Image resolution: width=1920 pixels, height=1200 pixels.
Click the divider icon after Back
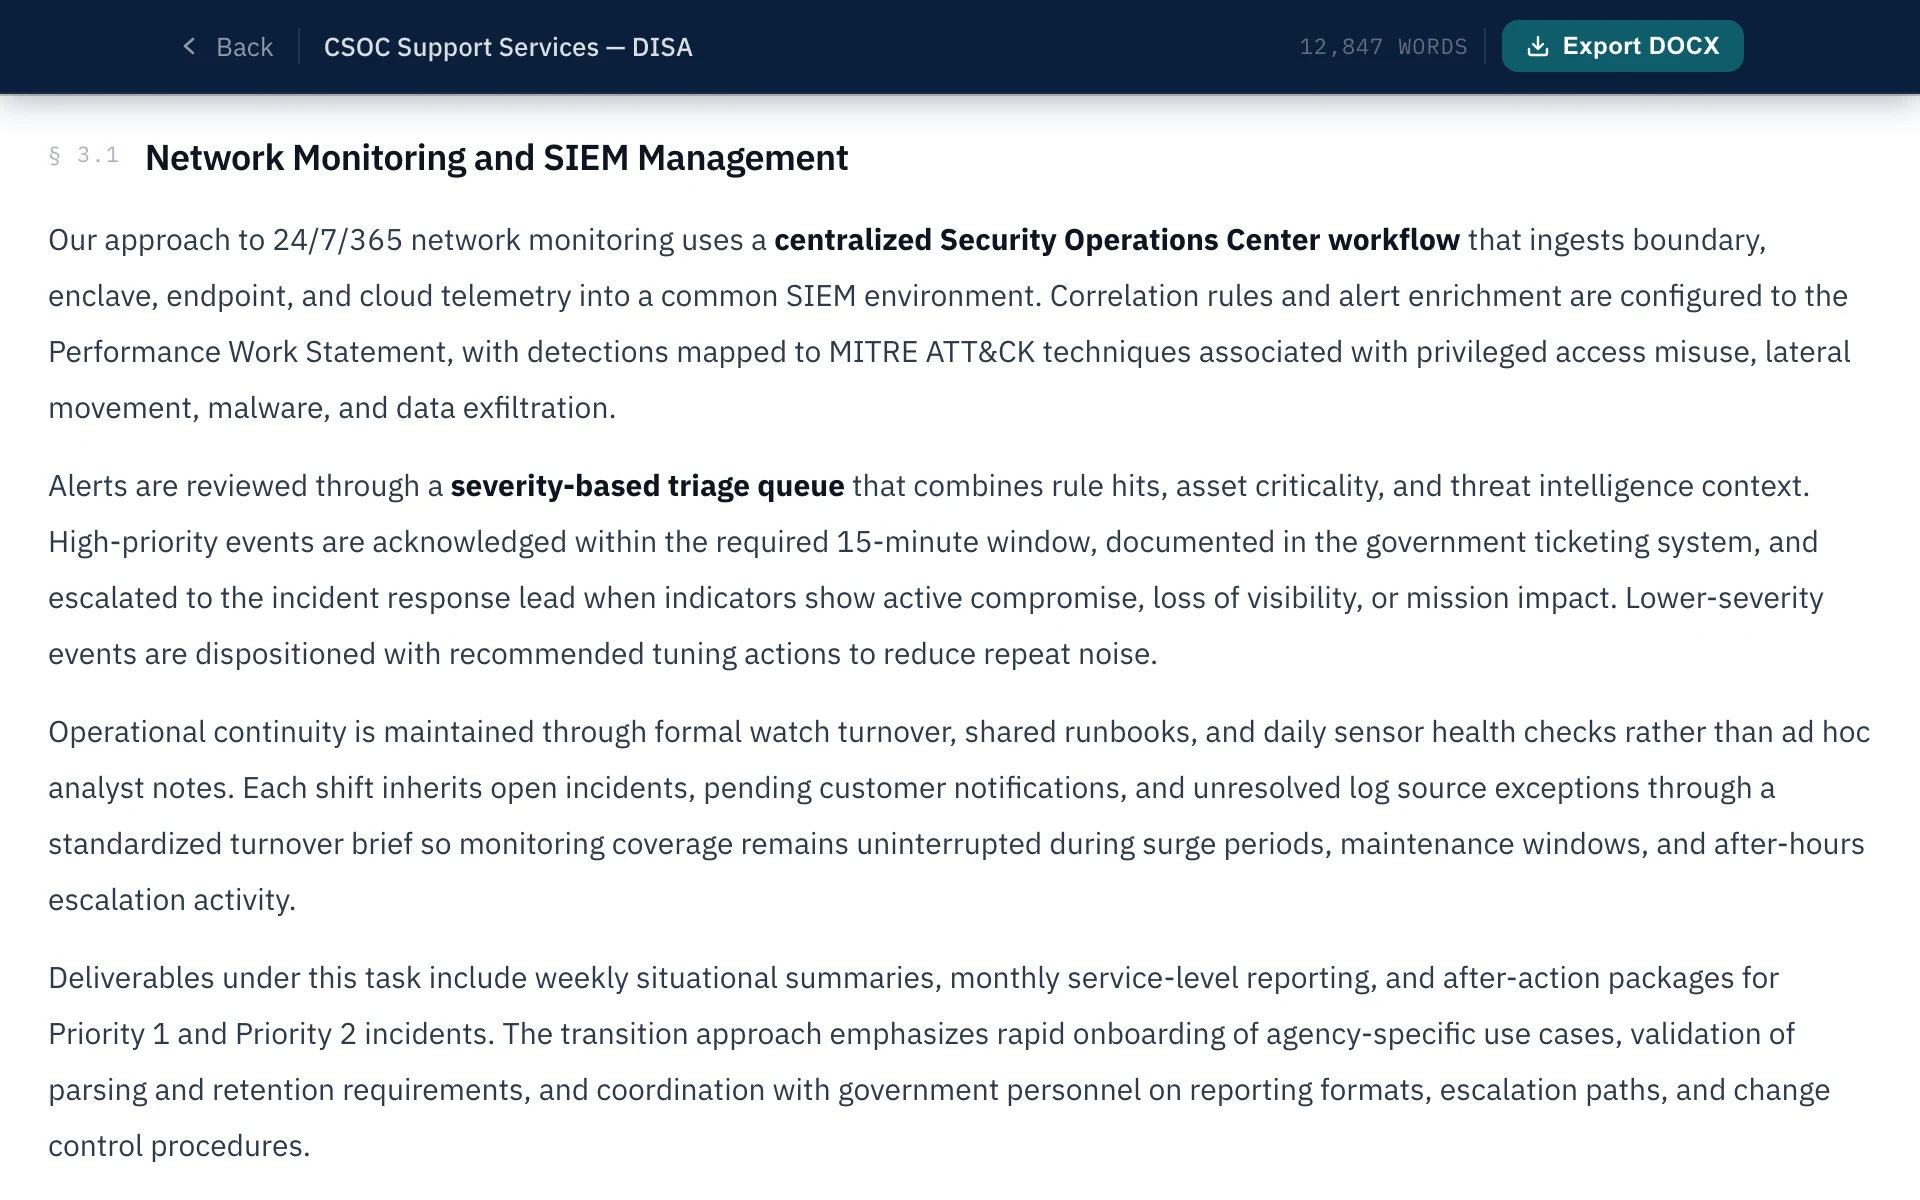click(x=297, y=46)
